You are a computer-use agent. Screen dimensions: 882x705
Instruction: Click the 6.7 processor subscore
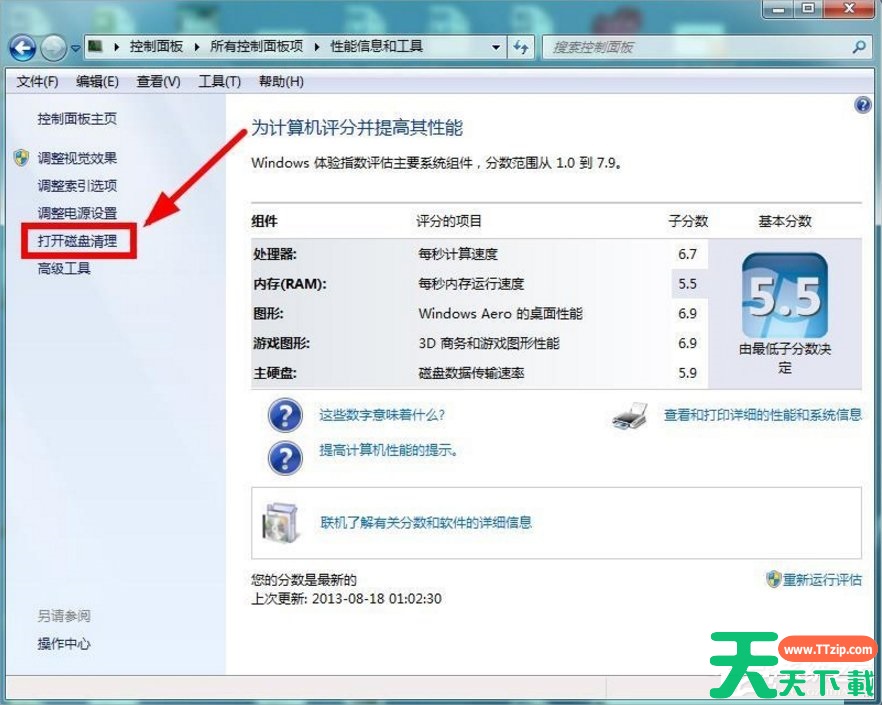tap(687, 254)
